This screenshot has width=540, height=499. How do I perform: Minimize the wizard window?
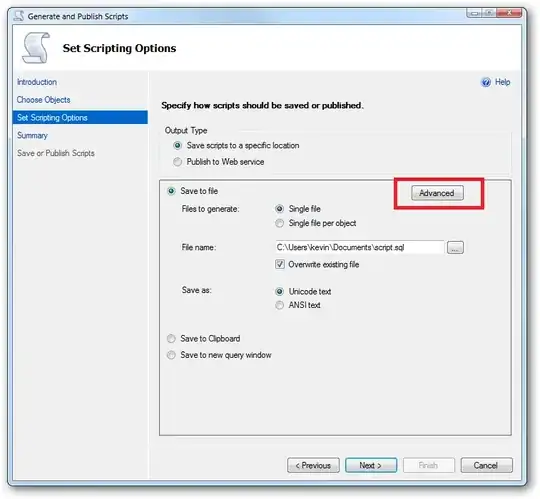474,13
